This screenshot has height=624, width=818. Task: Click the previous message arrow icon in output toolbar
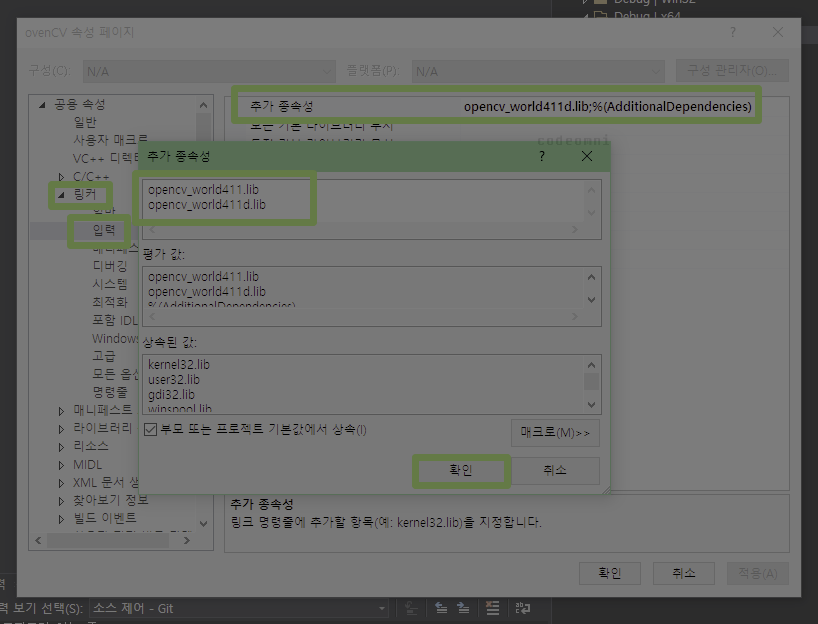(x=441, y=608)
